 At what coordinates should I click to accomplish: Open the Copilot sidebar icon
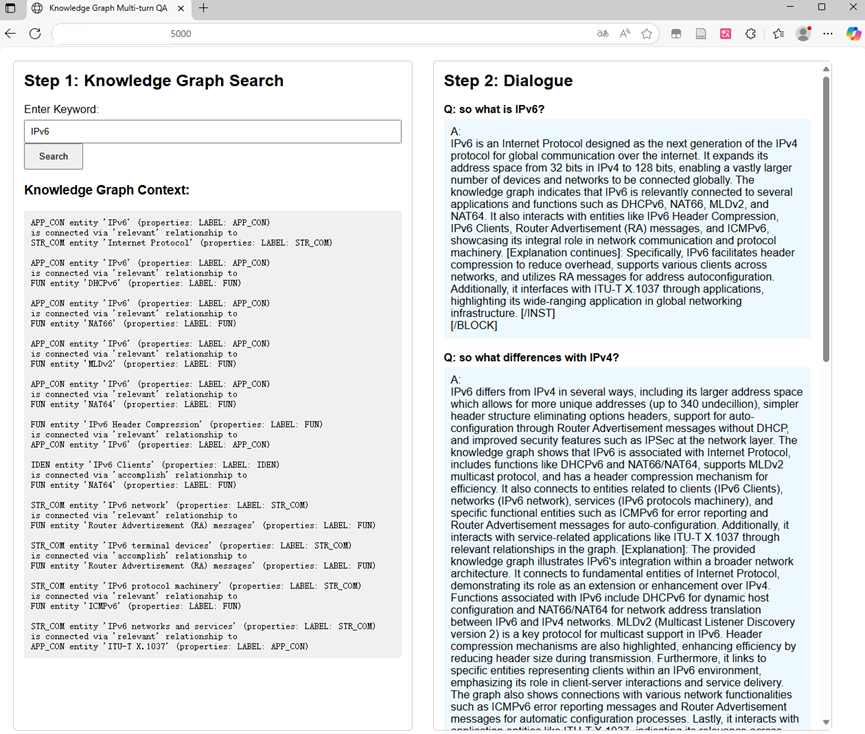pyautogui.click(x=853, y=34)
